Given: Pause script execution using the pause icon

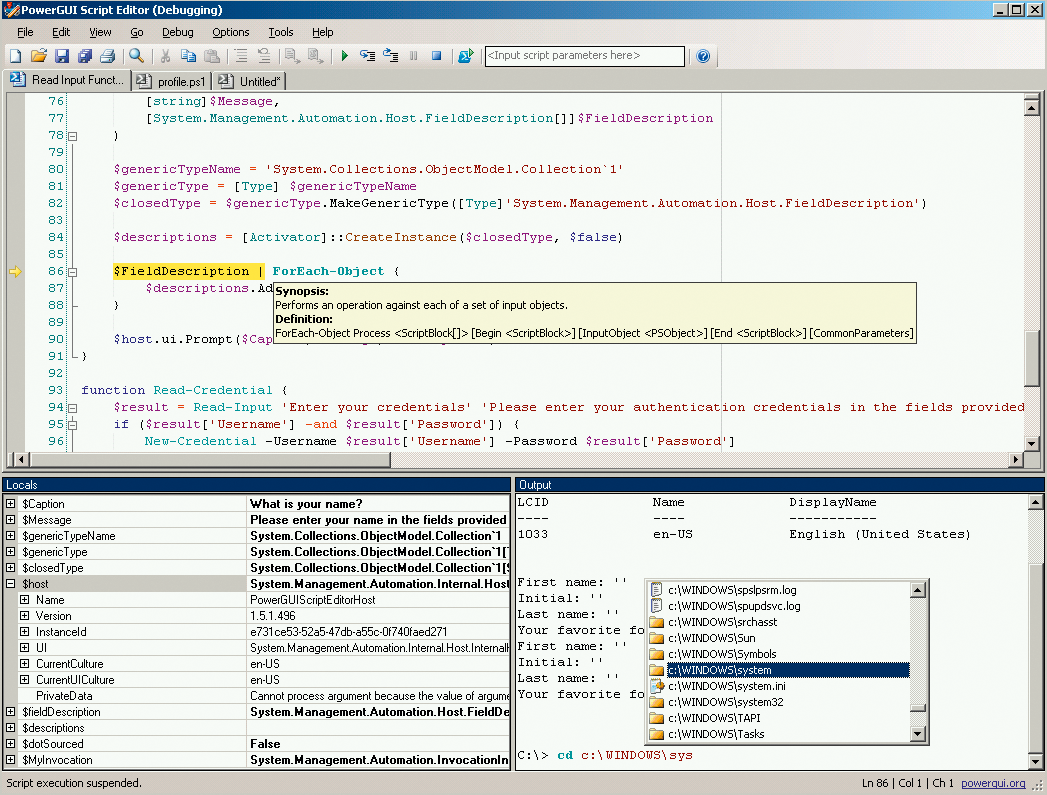Looking at the screenshot, I should pos(414,56).
